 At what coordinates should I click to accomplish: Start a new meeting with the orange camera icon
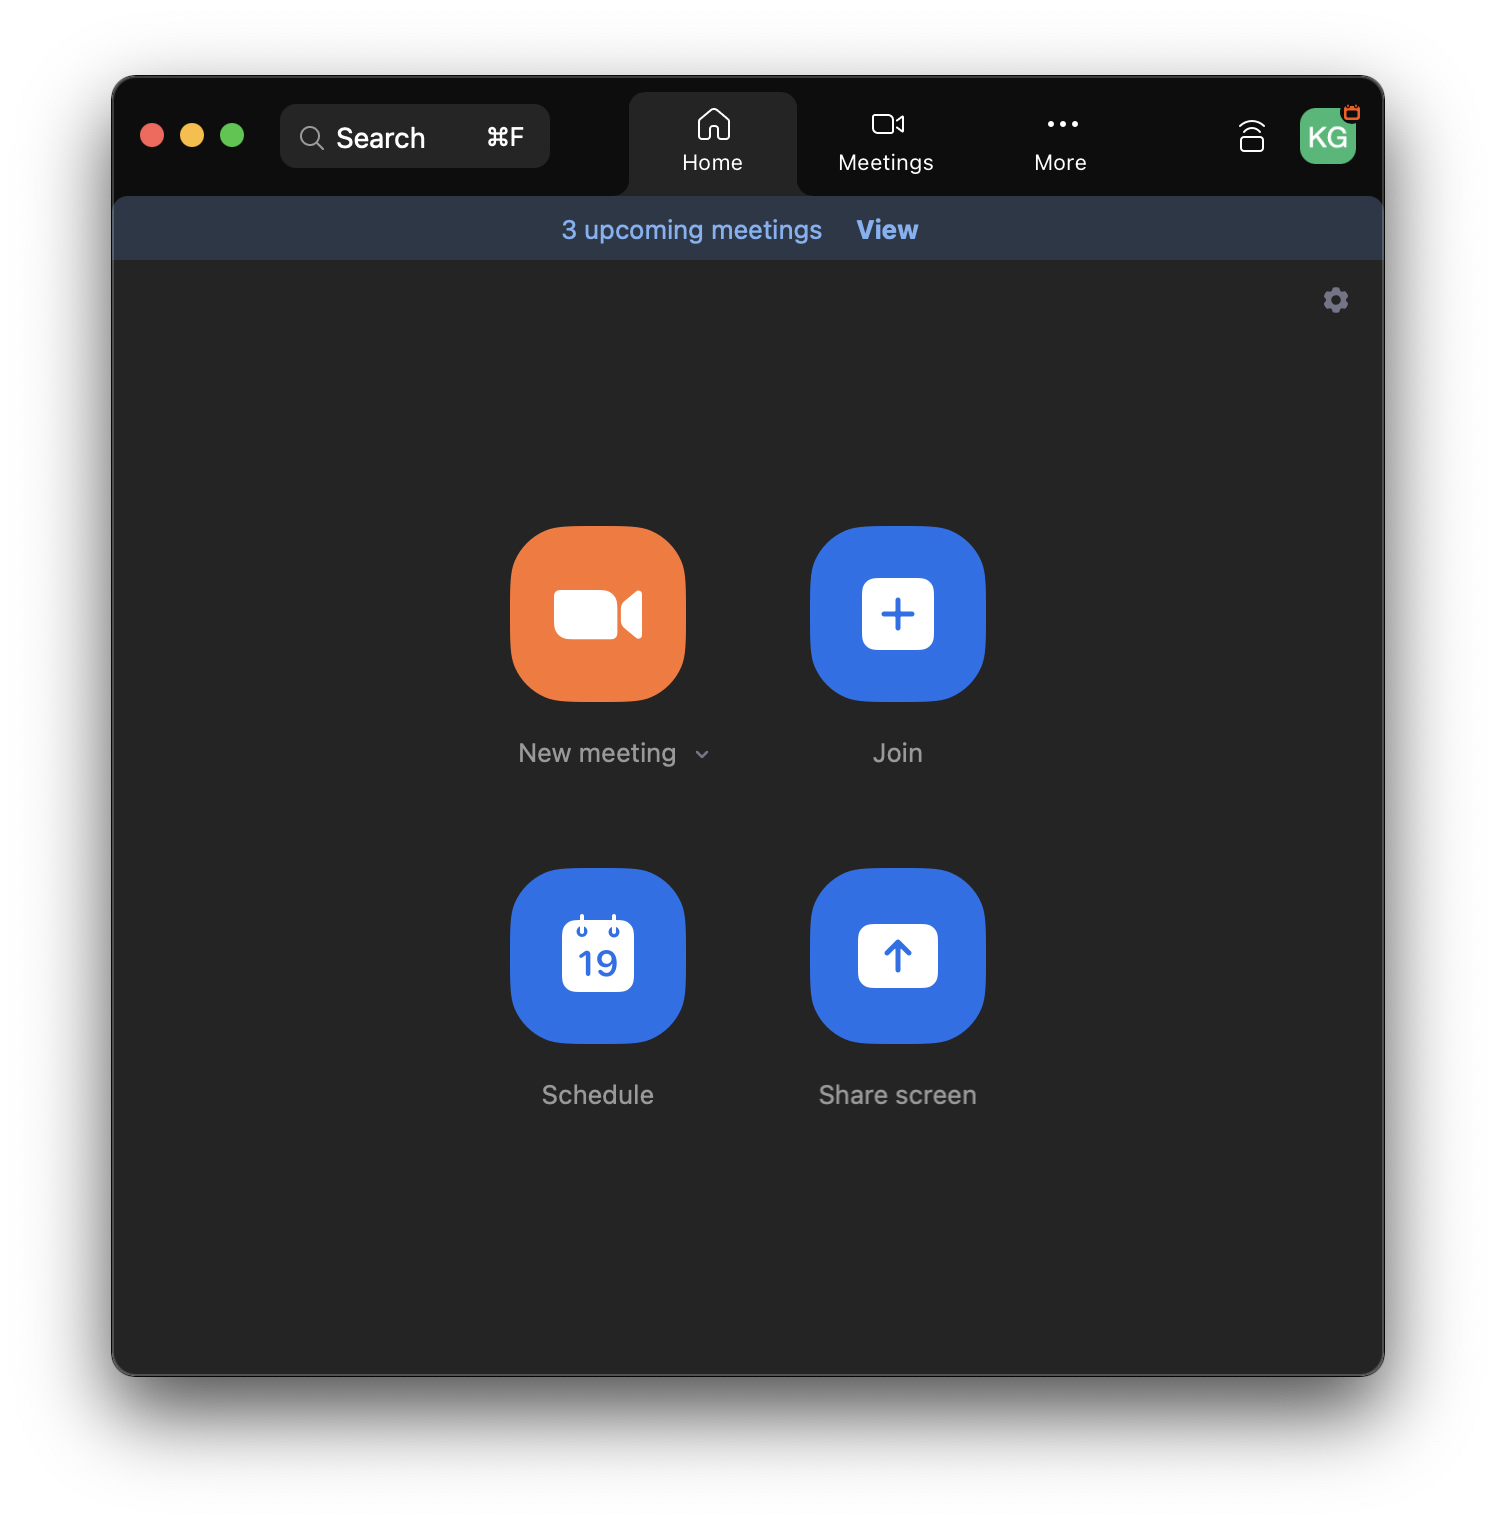click(597, 614)
